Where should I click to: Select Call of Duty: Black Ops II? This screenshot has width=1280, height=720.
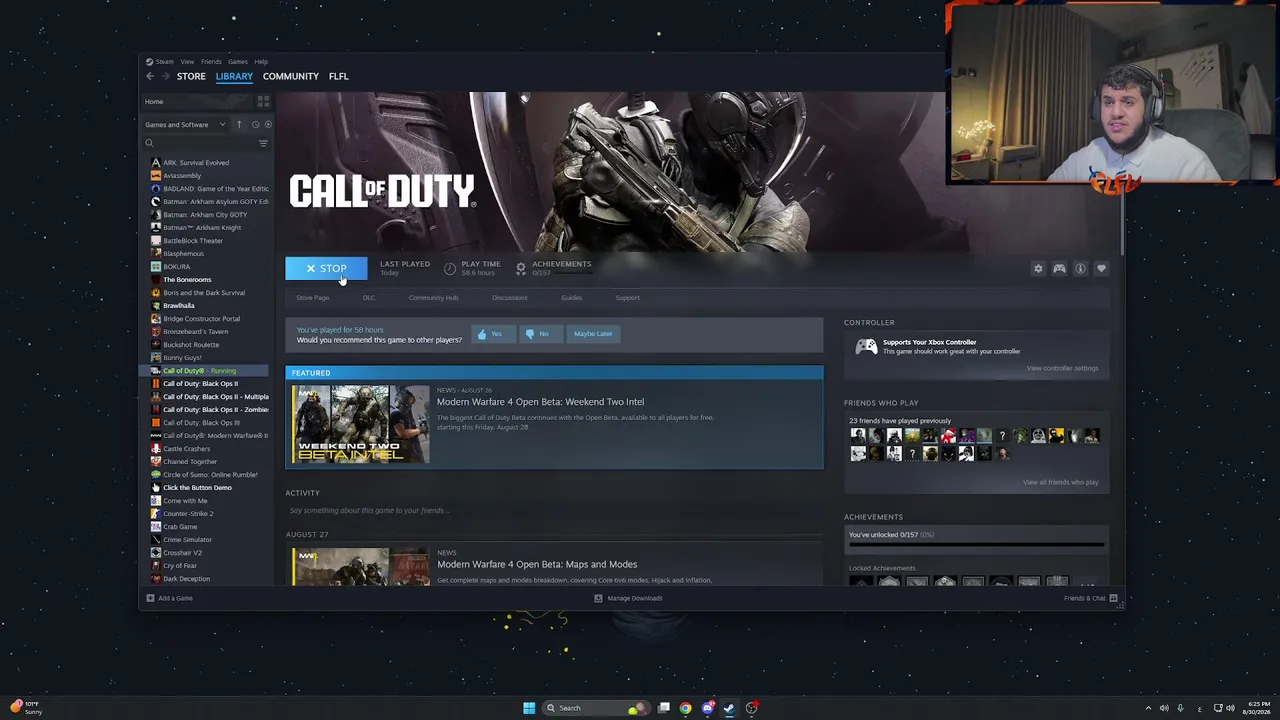coord(200,384)
